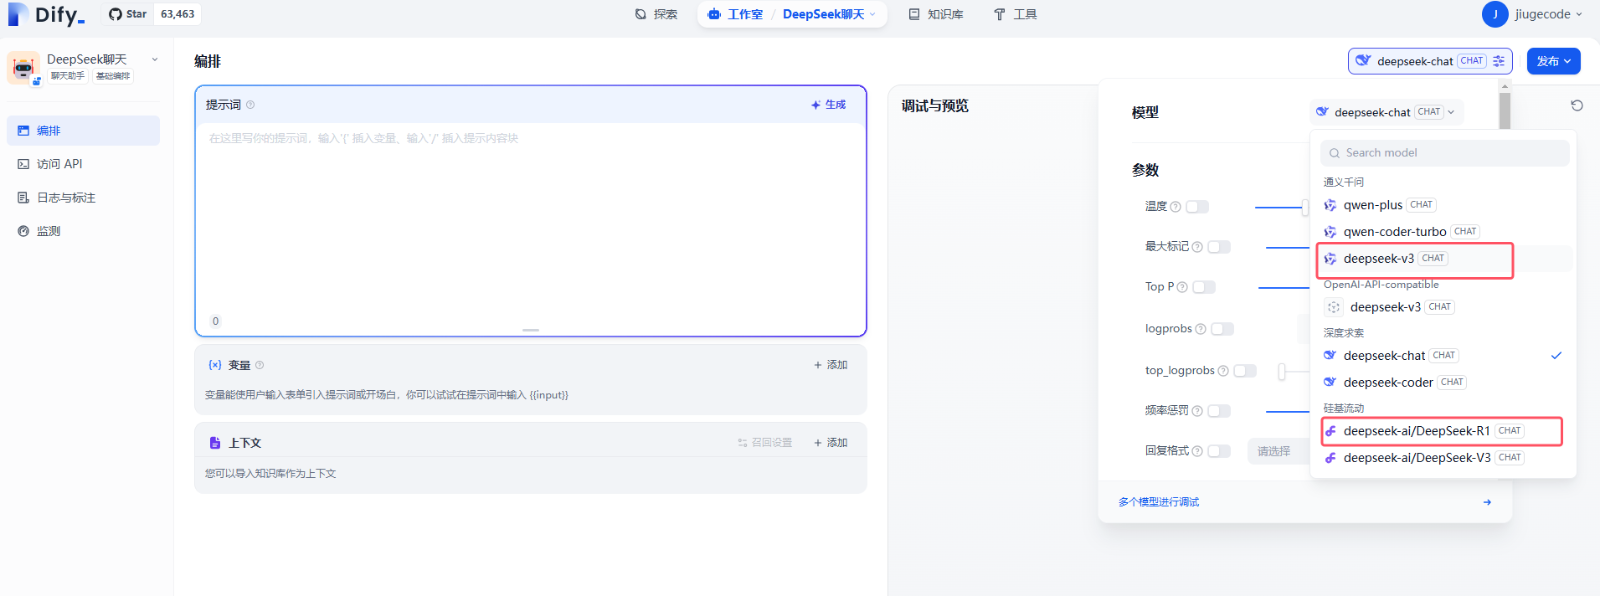Open the 监测 monitoring sidebar item
The image size is (1600, 596).
pyautogui.click(x=48, y=231)
